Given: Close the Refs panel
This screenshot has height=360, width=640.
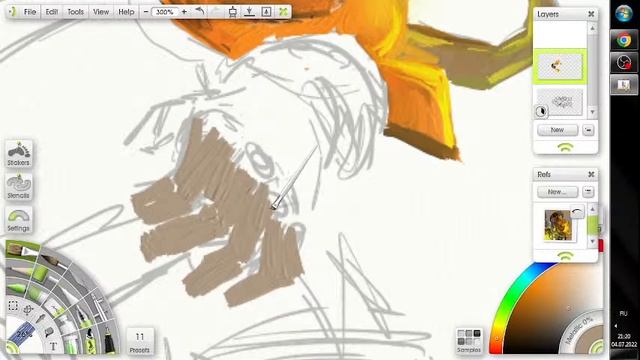Looking at the screenshot, I should tap(591, 174).
